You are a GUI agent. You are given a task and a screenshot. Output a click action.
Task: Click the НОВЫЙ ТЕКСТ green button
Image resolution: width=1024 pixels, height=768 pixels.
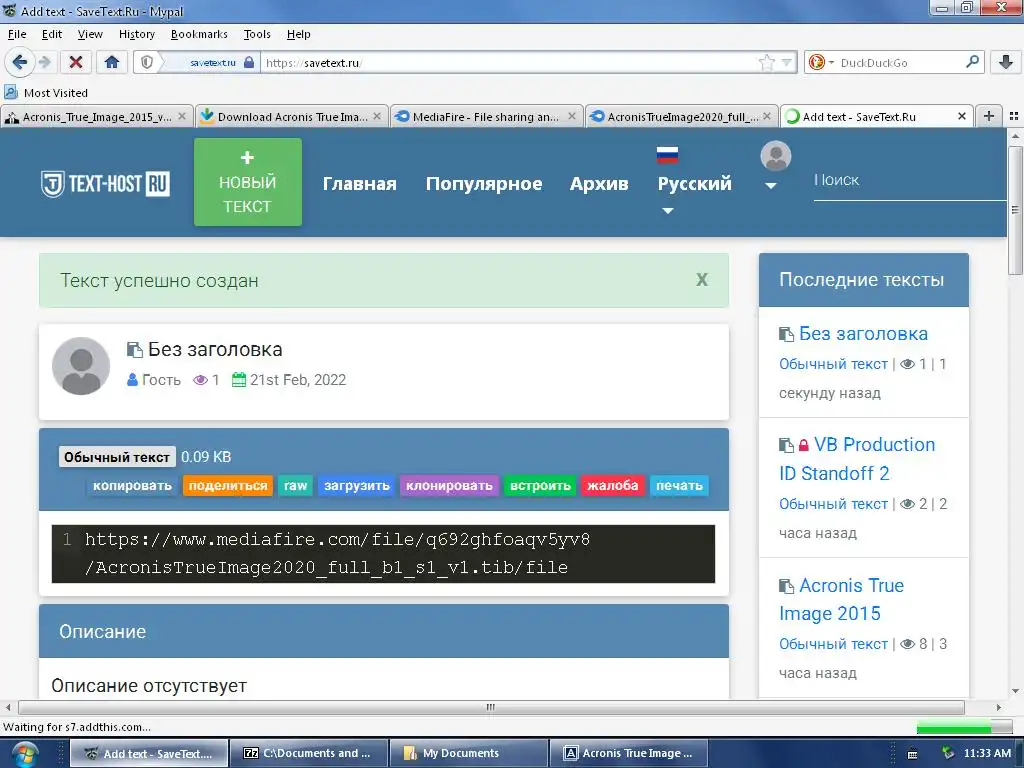click(248, 182)
